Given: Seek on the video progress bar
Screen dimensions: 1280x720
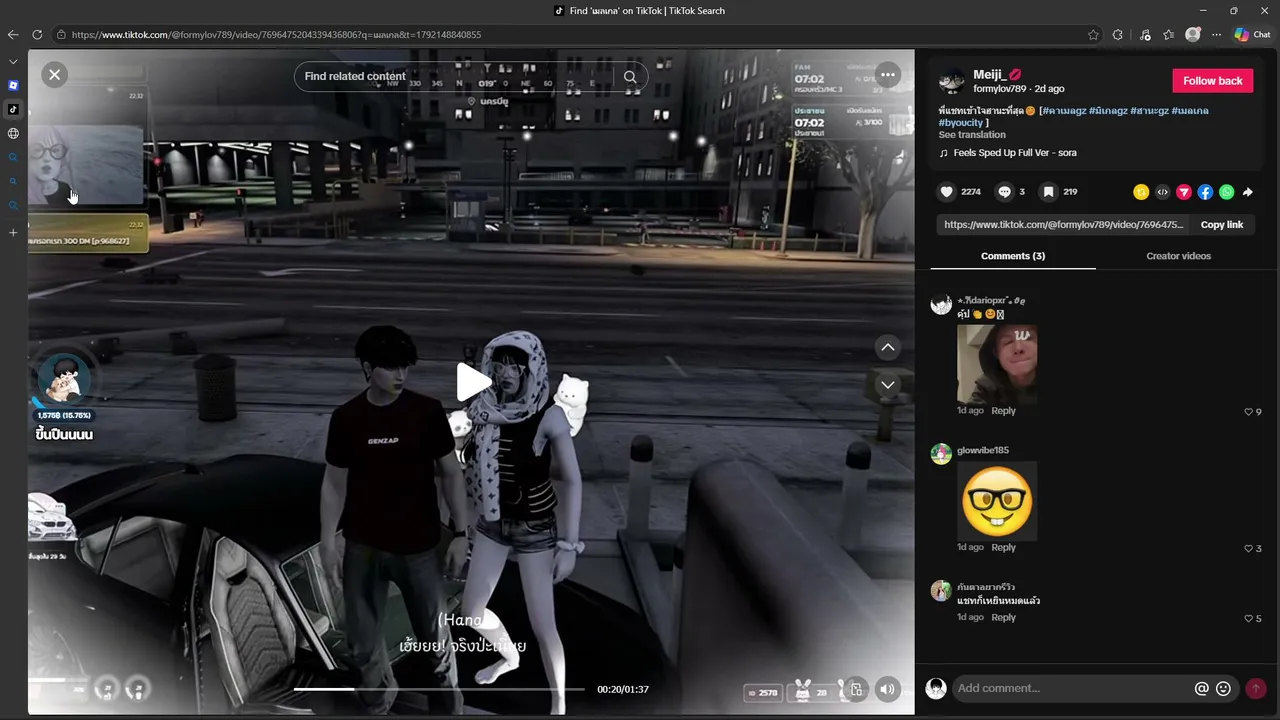Looking at the screenshot, I should pos(439,689).
